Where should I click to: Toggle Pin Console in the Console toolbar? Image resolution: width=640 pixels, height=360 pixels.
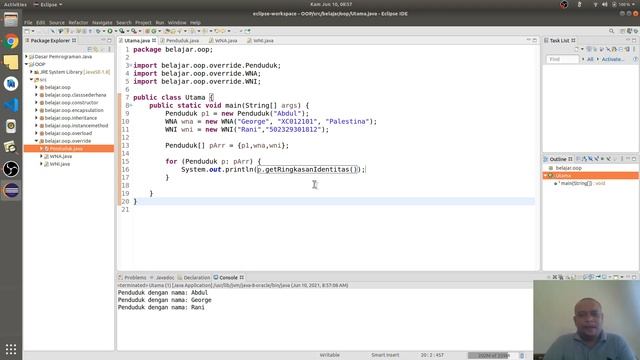(598, 277)
